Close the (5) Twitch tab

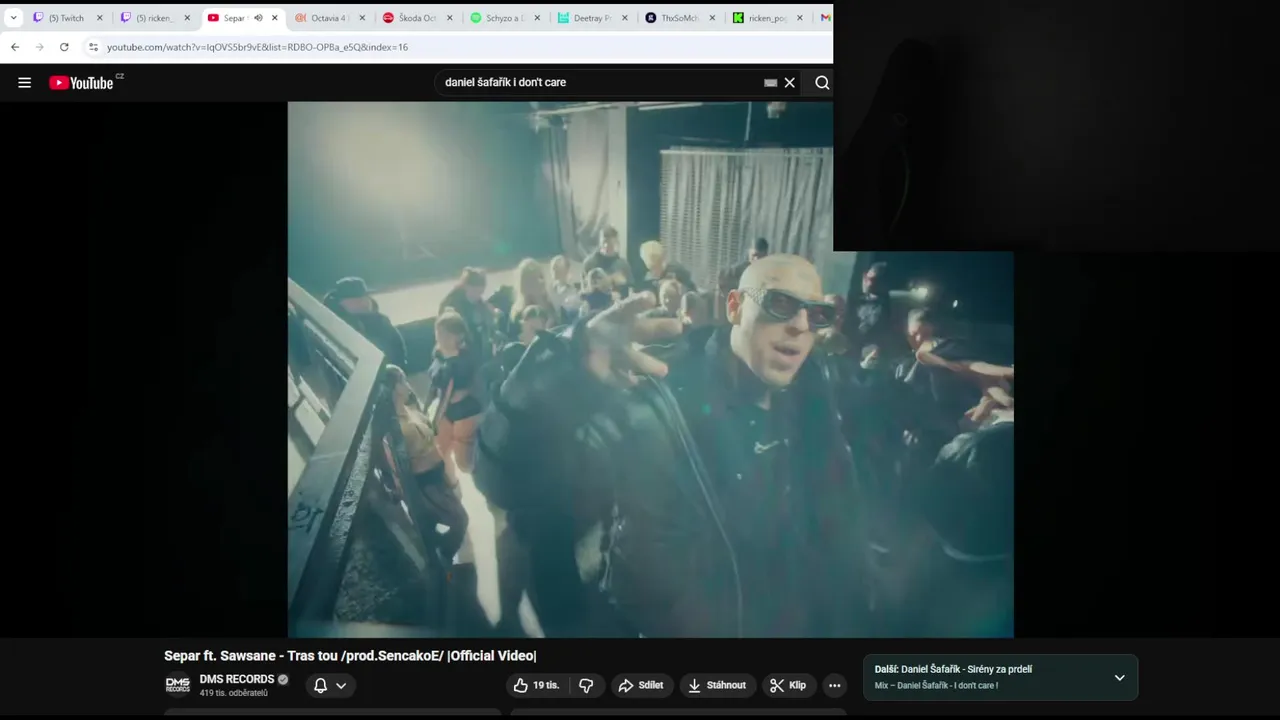point(100,18)
